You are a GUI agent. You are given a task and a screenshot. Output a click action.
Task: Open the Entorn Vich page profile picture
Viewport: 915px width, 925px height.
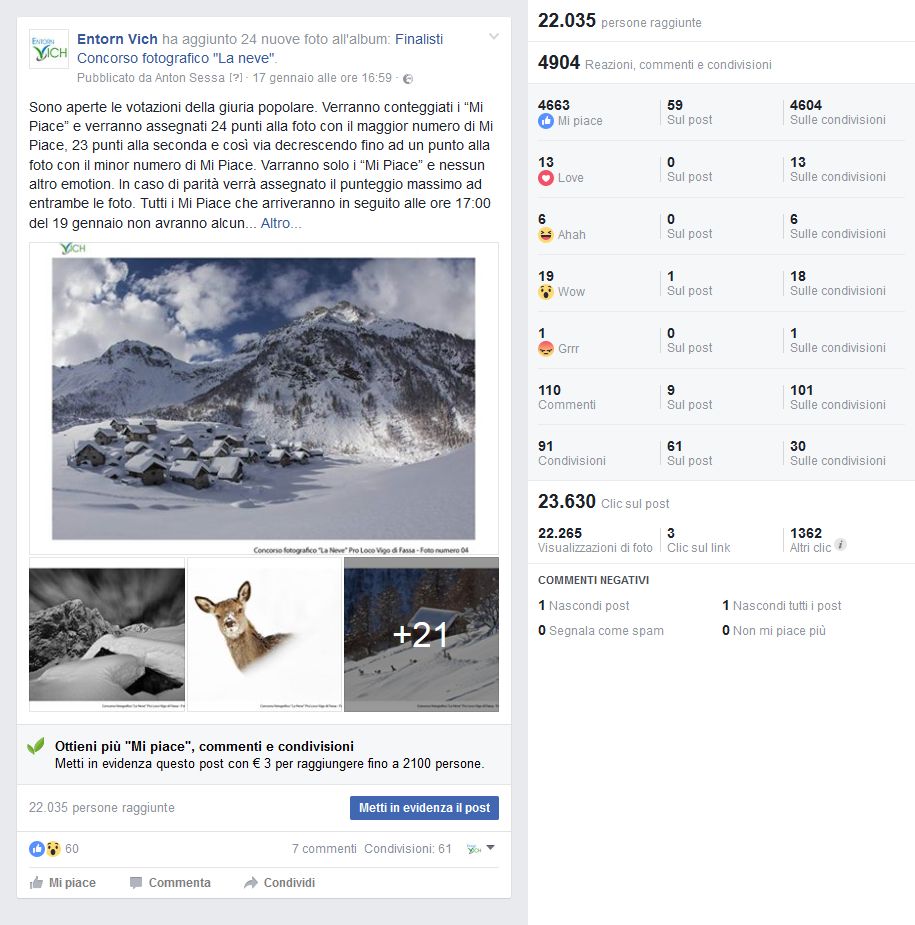pos(49,49)
